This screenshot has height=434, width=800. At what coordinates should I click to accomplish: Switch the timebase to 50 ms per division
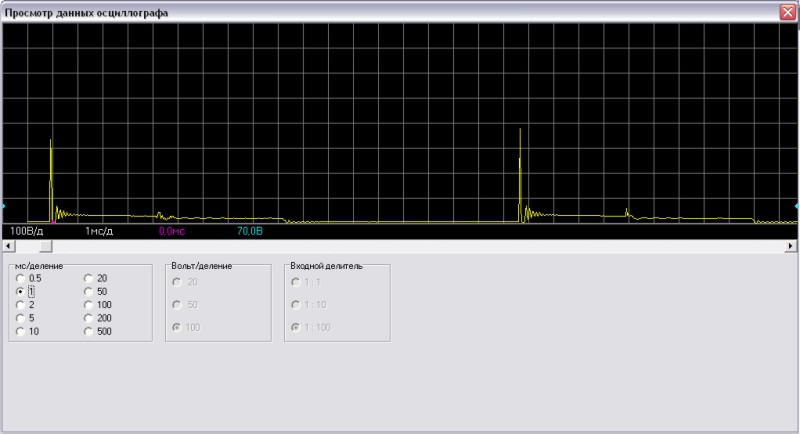[x=88, y=291]
